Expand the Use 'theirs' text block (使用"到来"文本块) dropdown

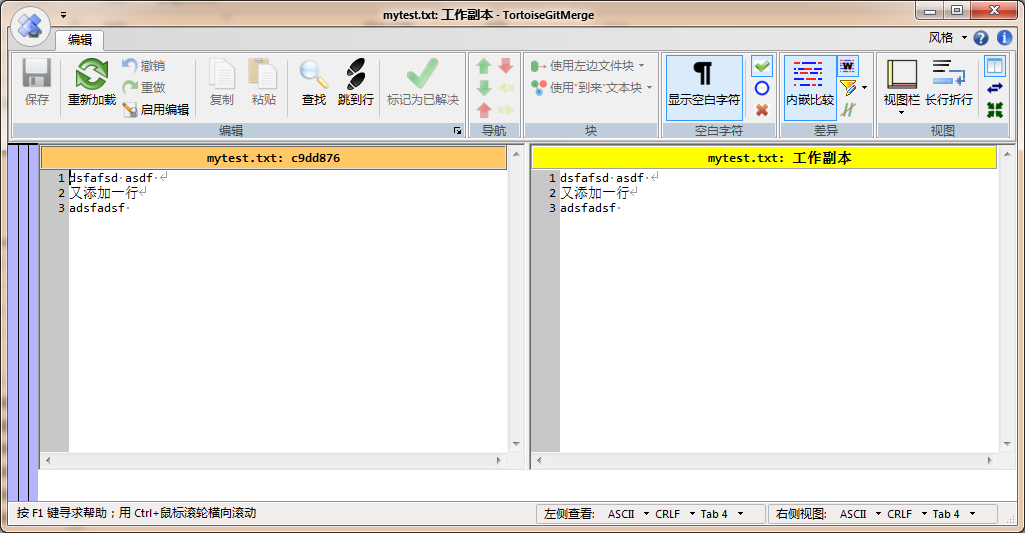tap(649, 88)
